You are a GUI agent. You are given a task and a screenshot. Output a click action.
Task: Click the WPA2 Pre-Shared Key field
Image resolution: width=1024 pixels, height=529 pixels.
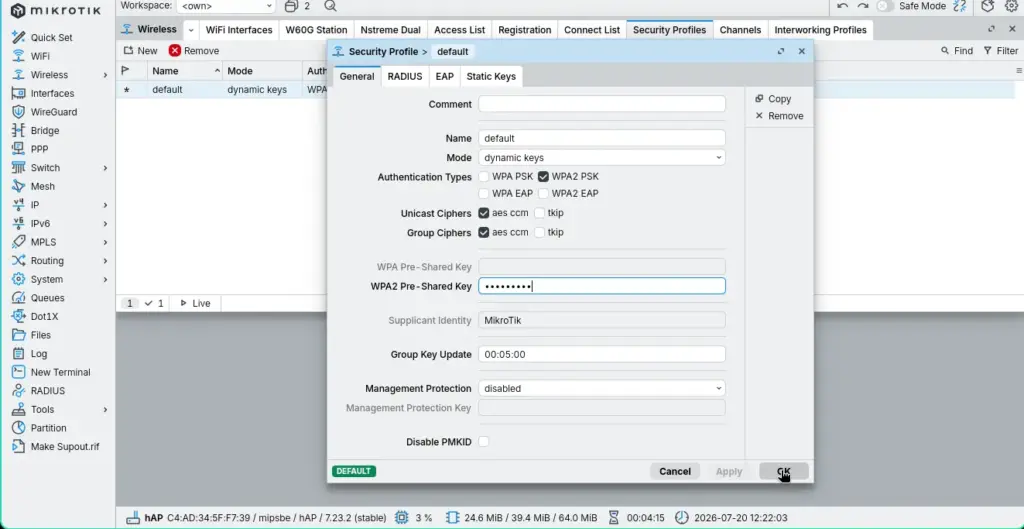pos(601,286)
